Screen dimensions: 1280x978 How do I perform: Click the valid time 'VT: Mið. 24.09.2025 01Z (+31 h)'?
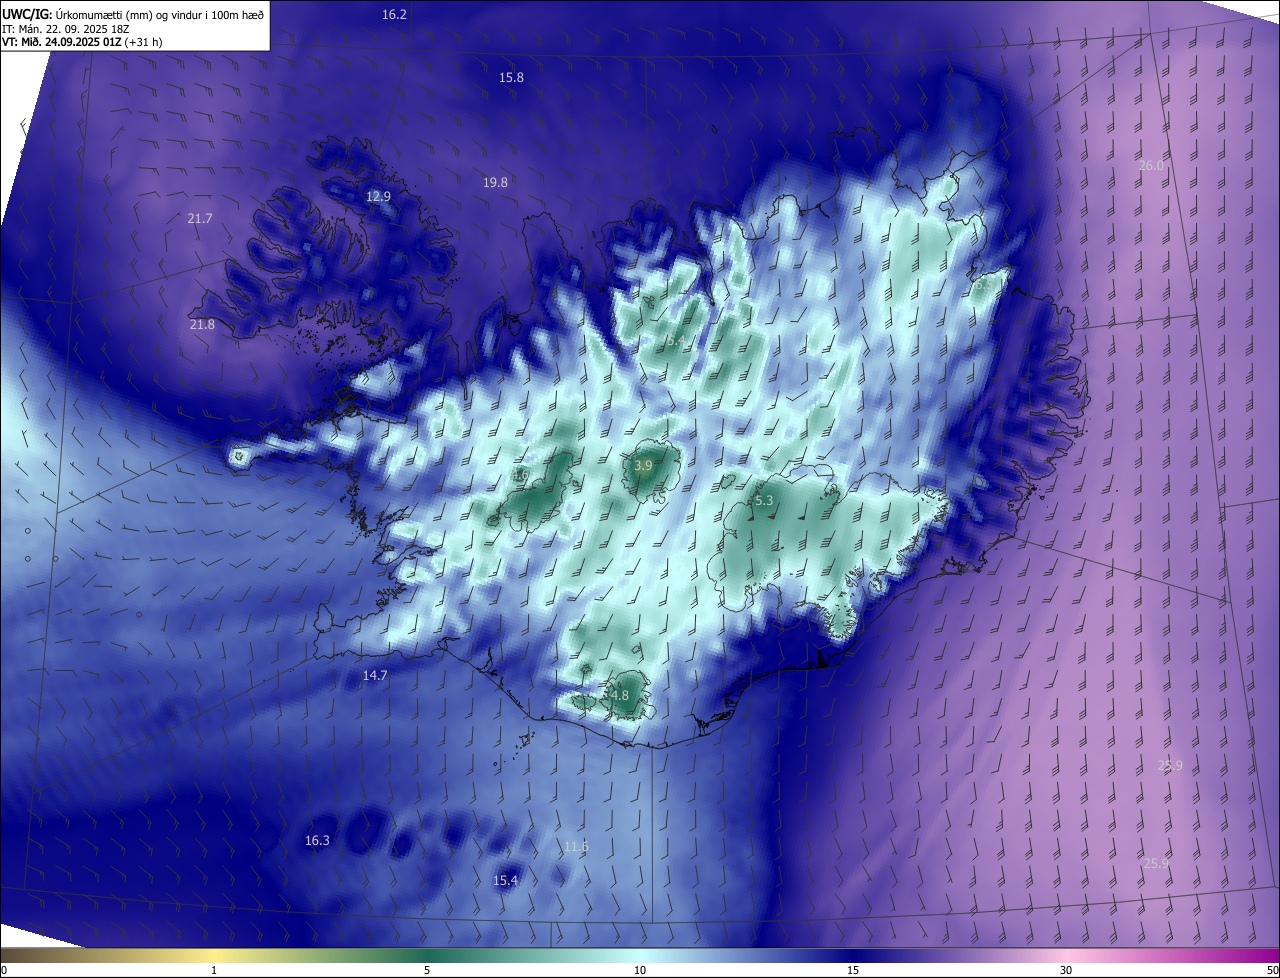click(x=83, y=42)
